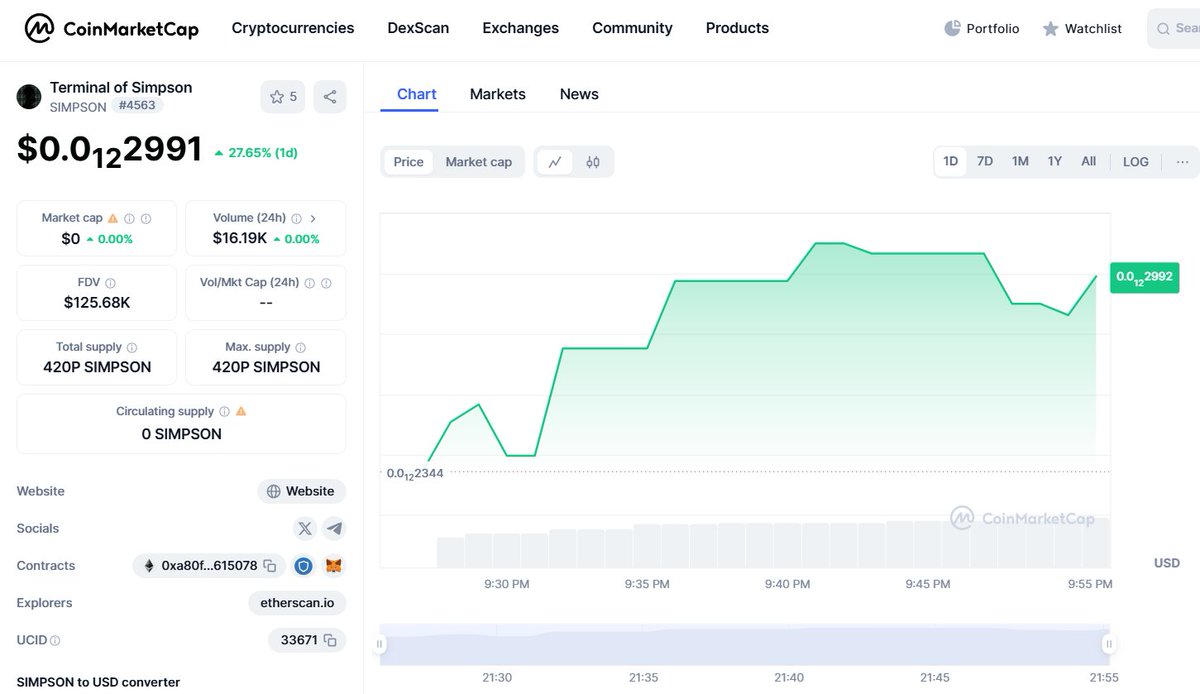Open the Telegram social link
This screenshot has width=1200, height=694.
(334, 528)
